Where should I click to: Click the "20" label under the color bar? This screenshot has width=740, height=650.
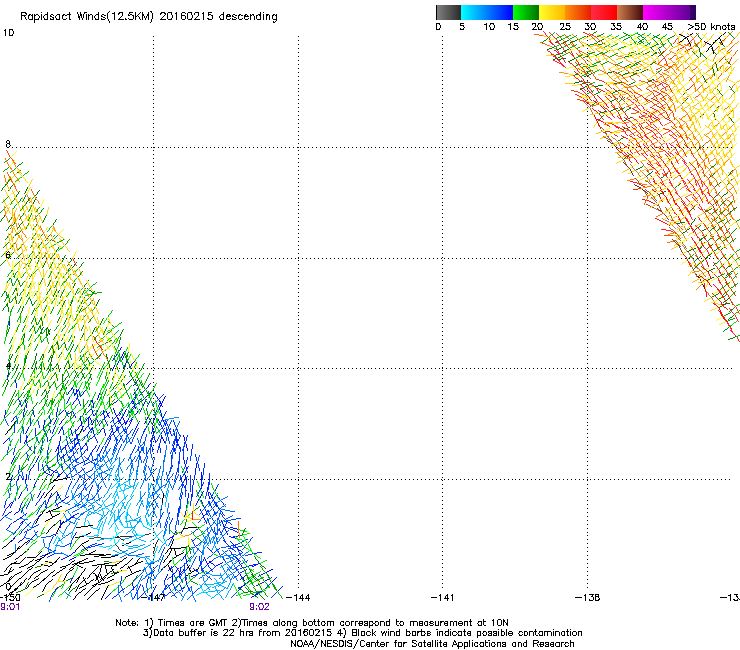(x=537, y=27)
